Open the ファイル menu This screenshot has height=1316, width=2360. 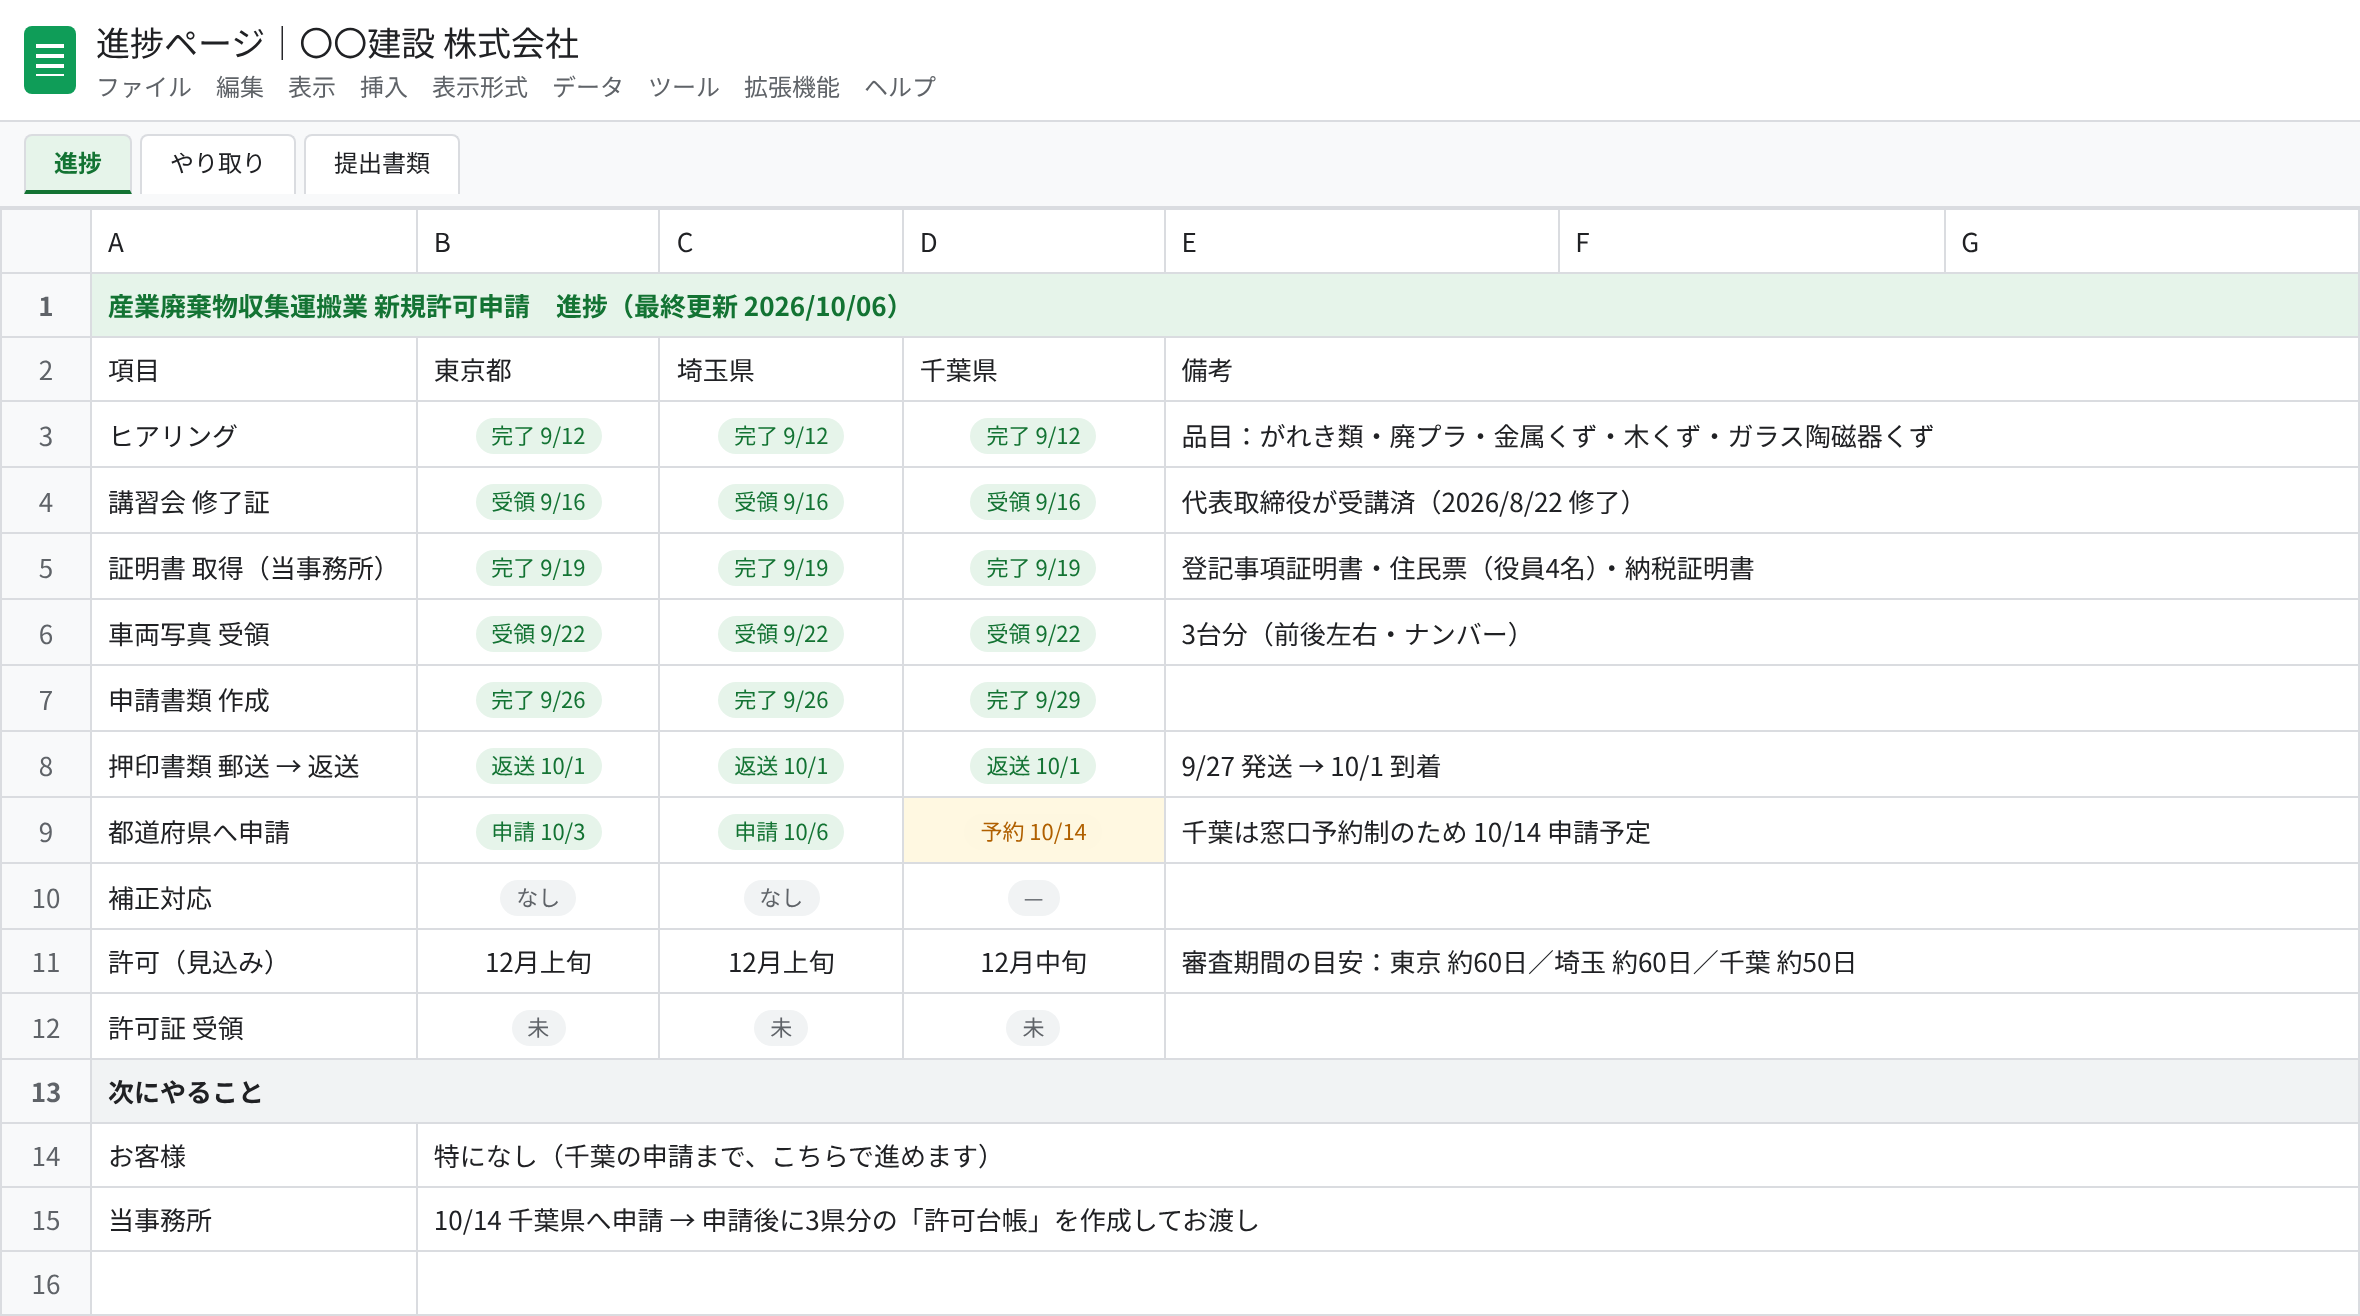144,88
